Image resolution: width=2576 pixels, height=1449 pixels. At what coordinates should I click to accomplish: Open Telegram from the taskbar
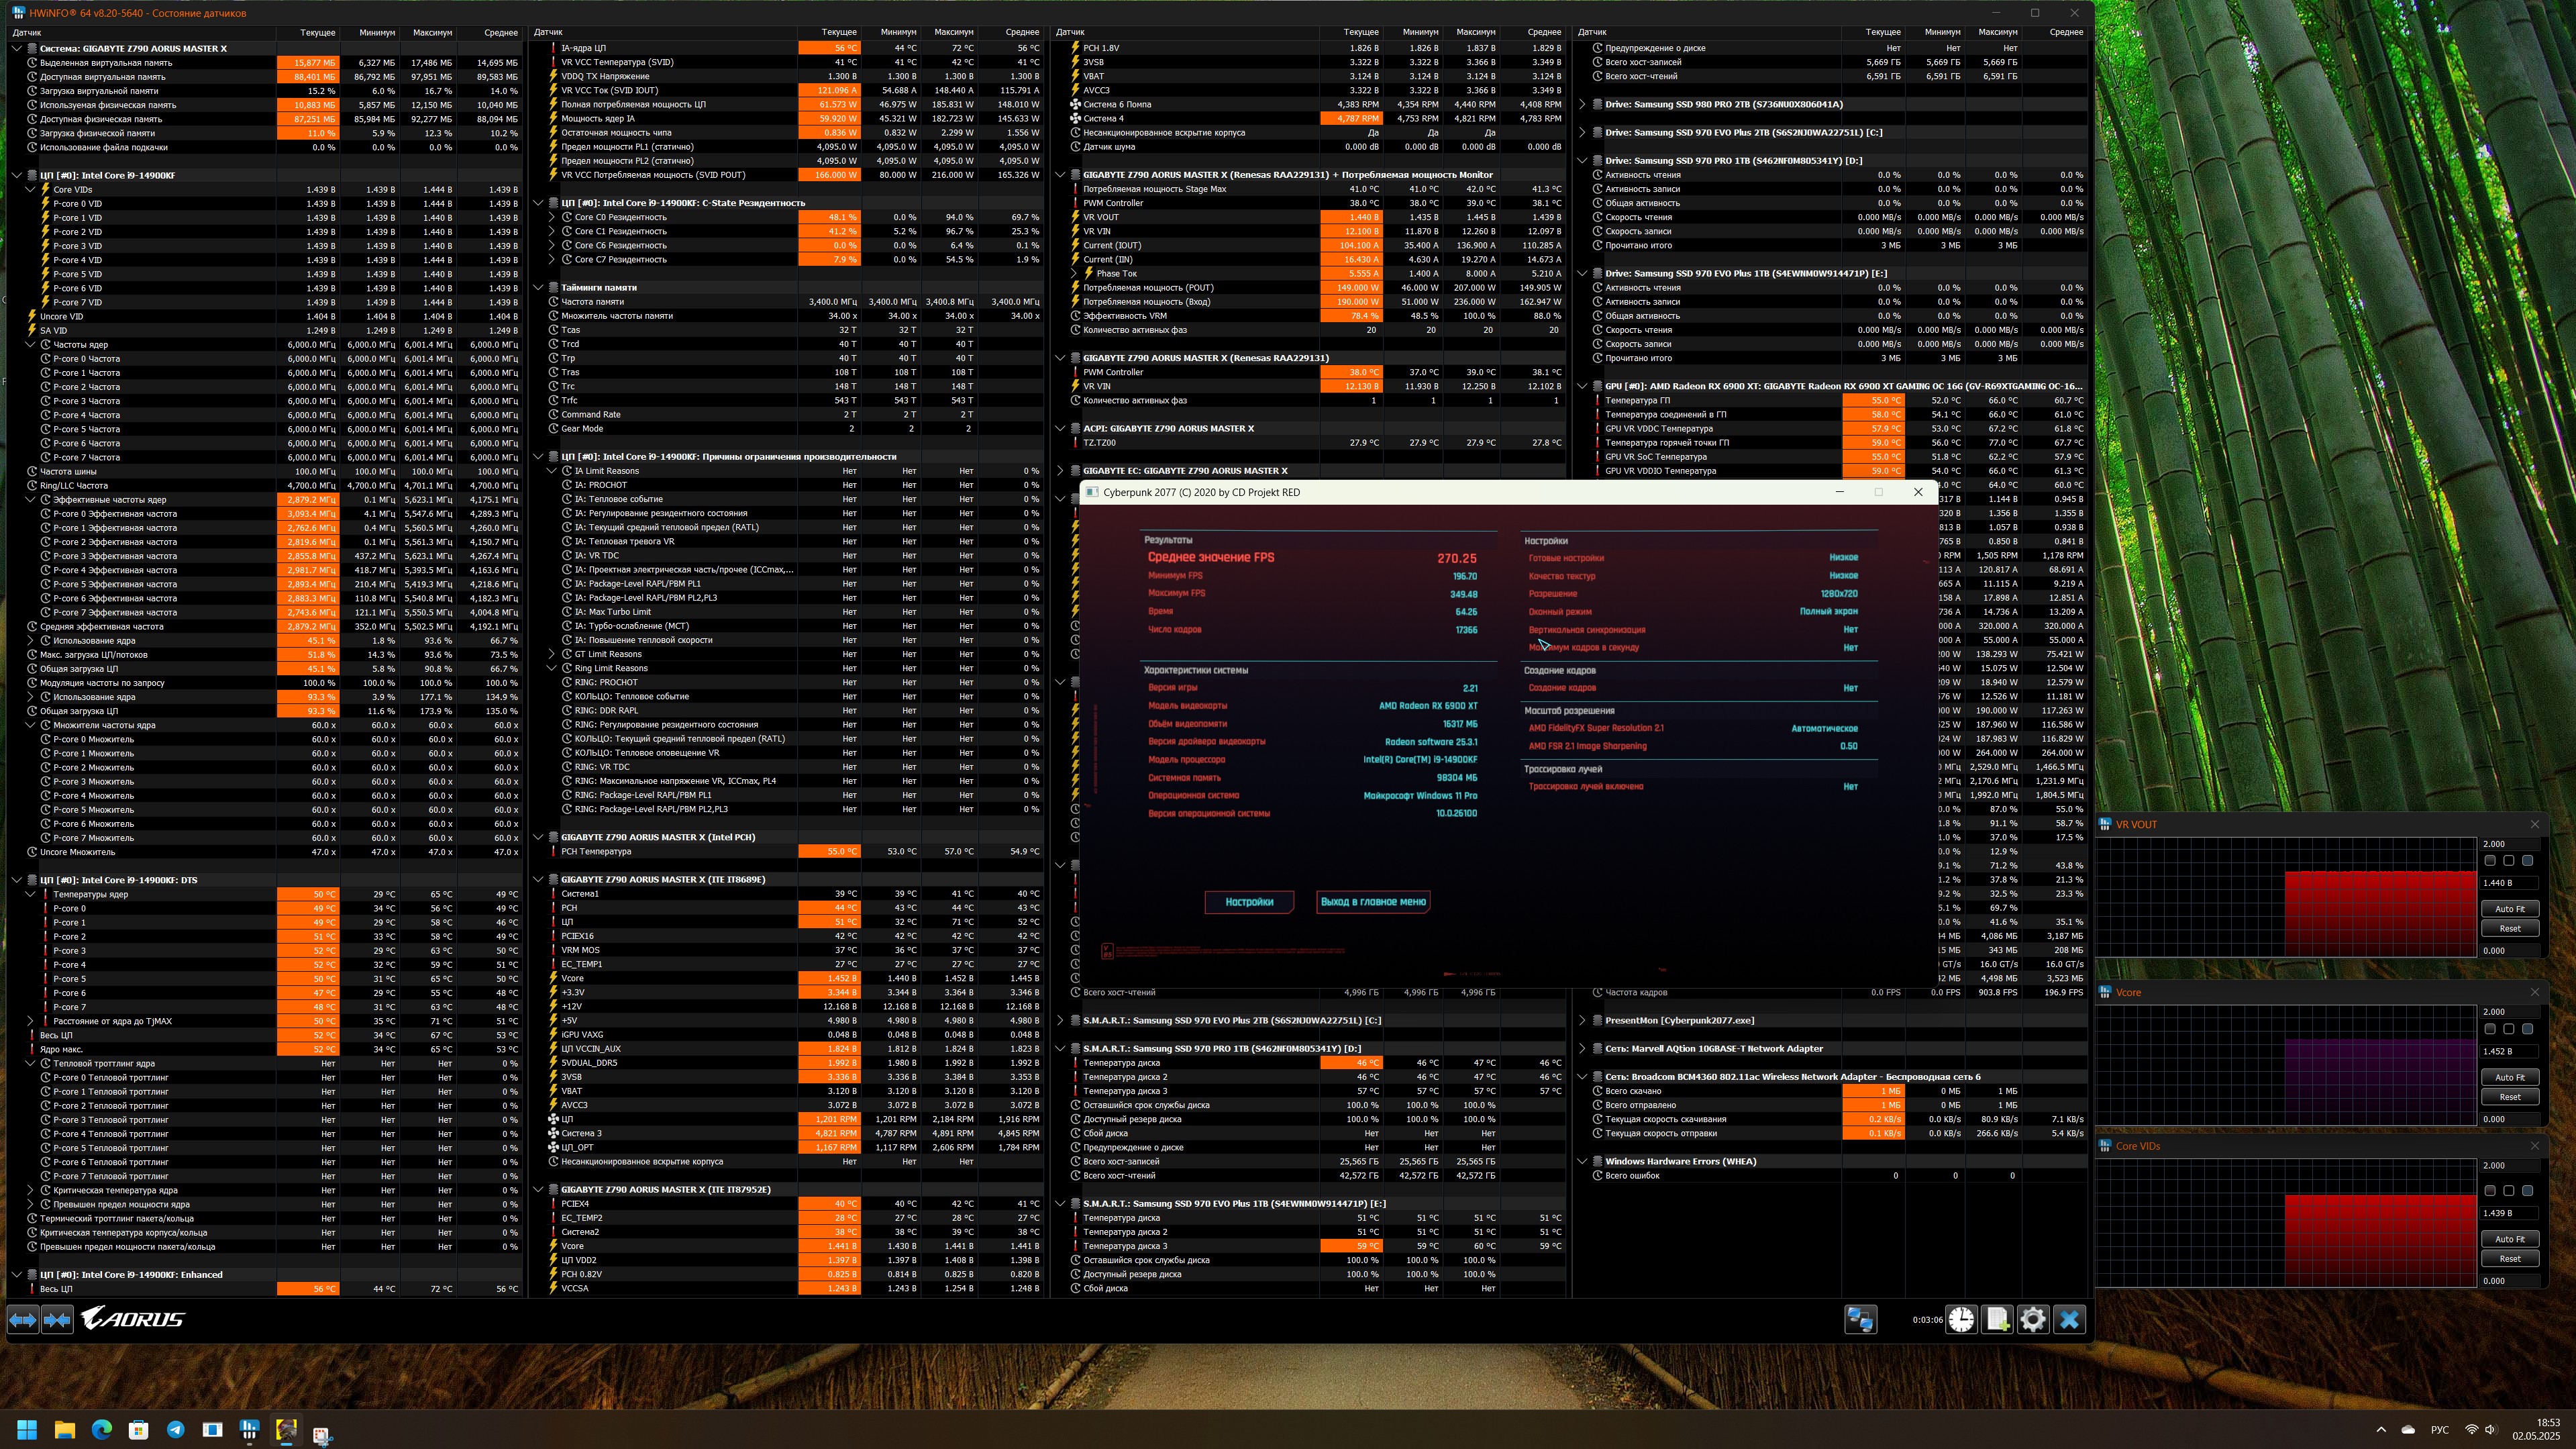pyautogui.click(x=175, y=1429)
